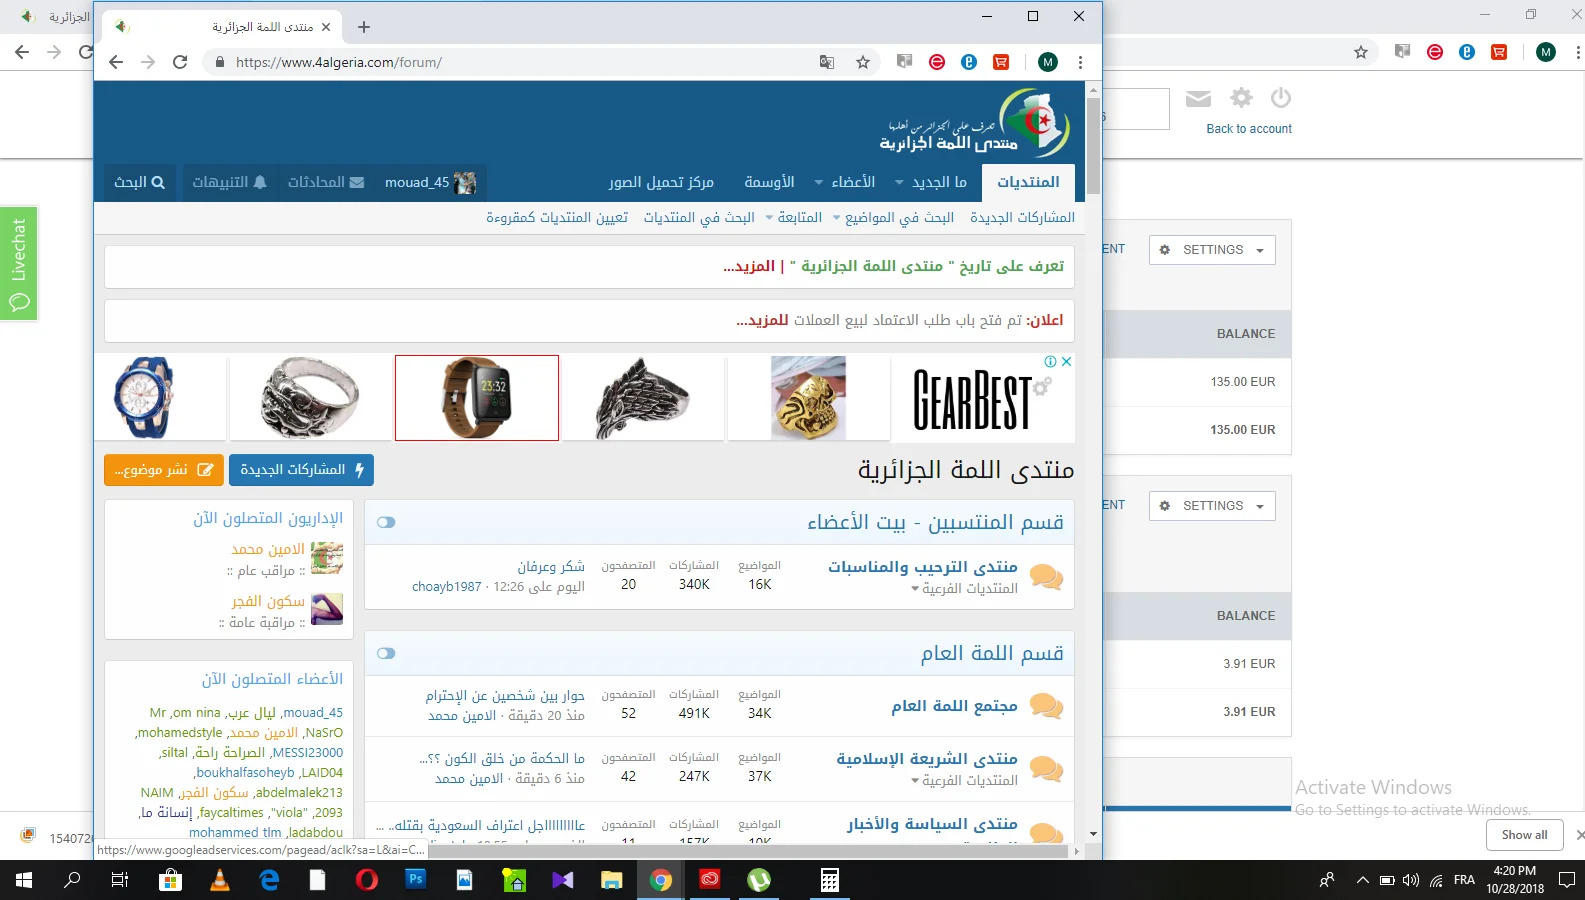Launch VLC from the Windows taskbar
Screen dimensions: 1585x900
tap(219, 880)
